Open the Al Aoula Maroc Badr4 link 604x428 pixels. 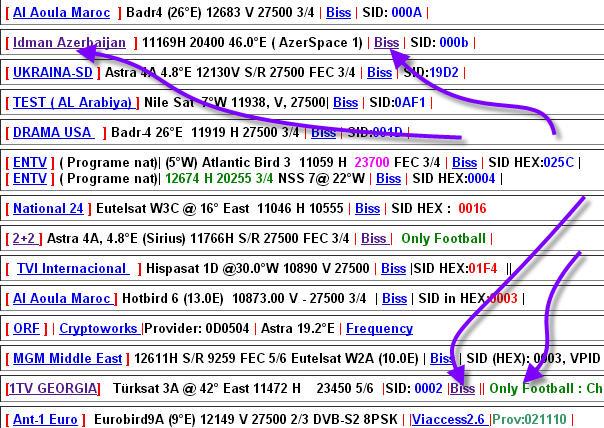[62, 12]
